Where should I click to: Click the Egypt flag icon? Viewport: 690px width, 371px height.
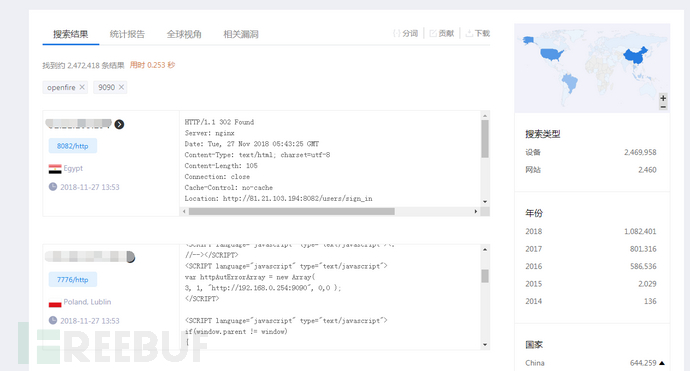[55, 169]
